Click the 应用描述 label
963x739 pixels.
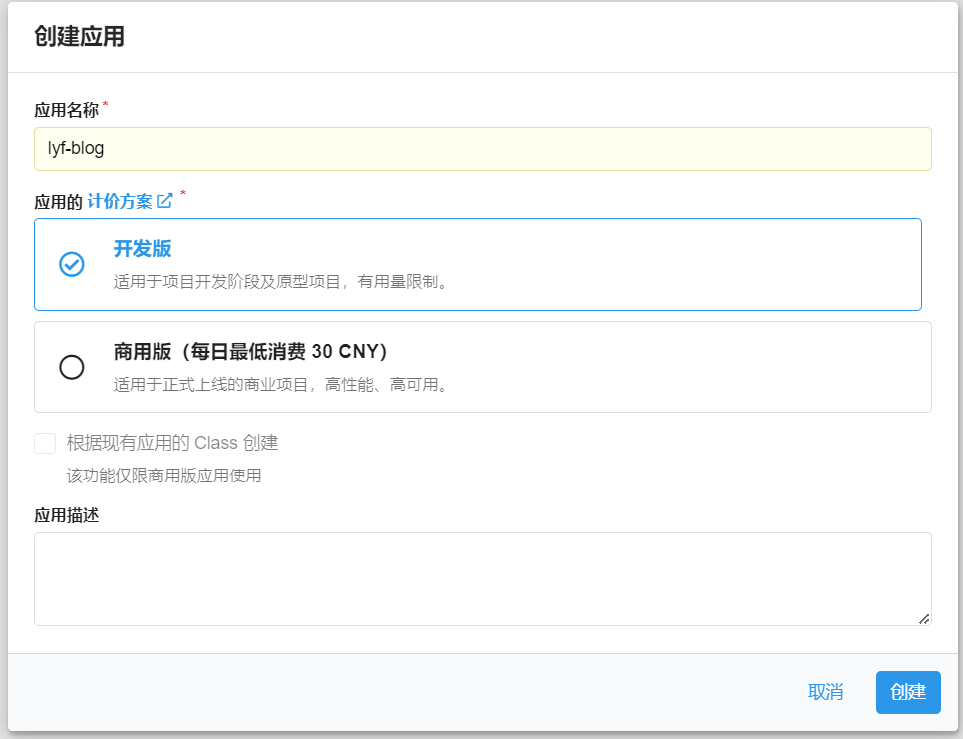pyautogui.click(x=67, y=515)
